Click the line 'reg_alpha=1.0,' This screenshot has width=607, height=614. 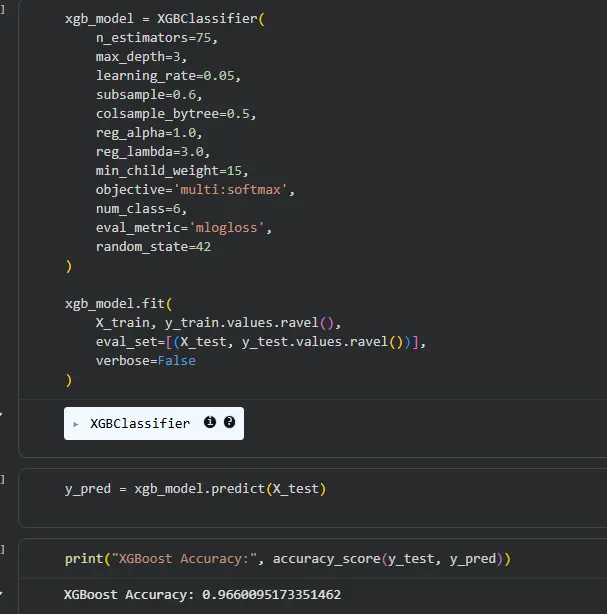point(149,133)
